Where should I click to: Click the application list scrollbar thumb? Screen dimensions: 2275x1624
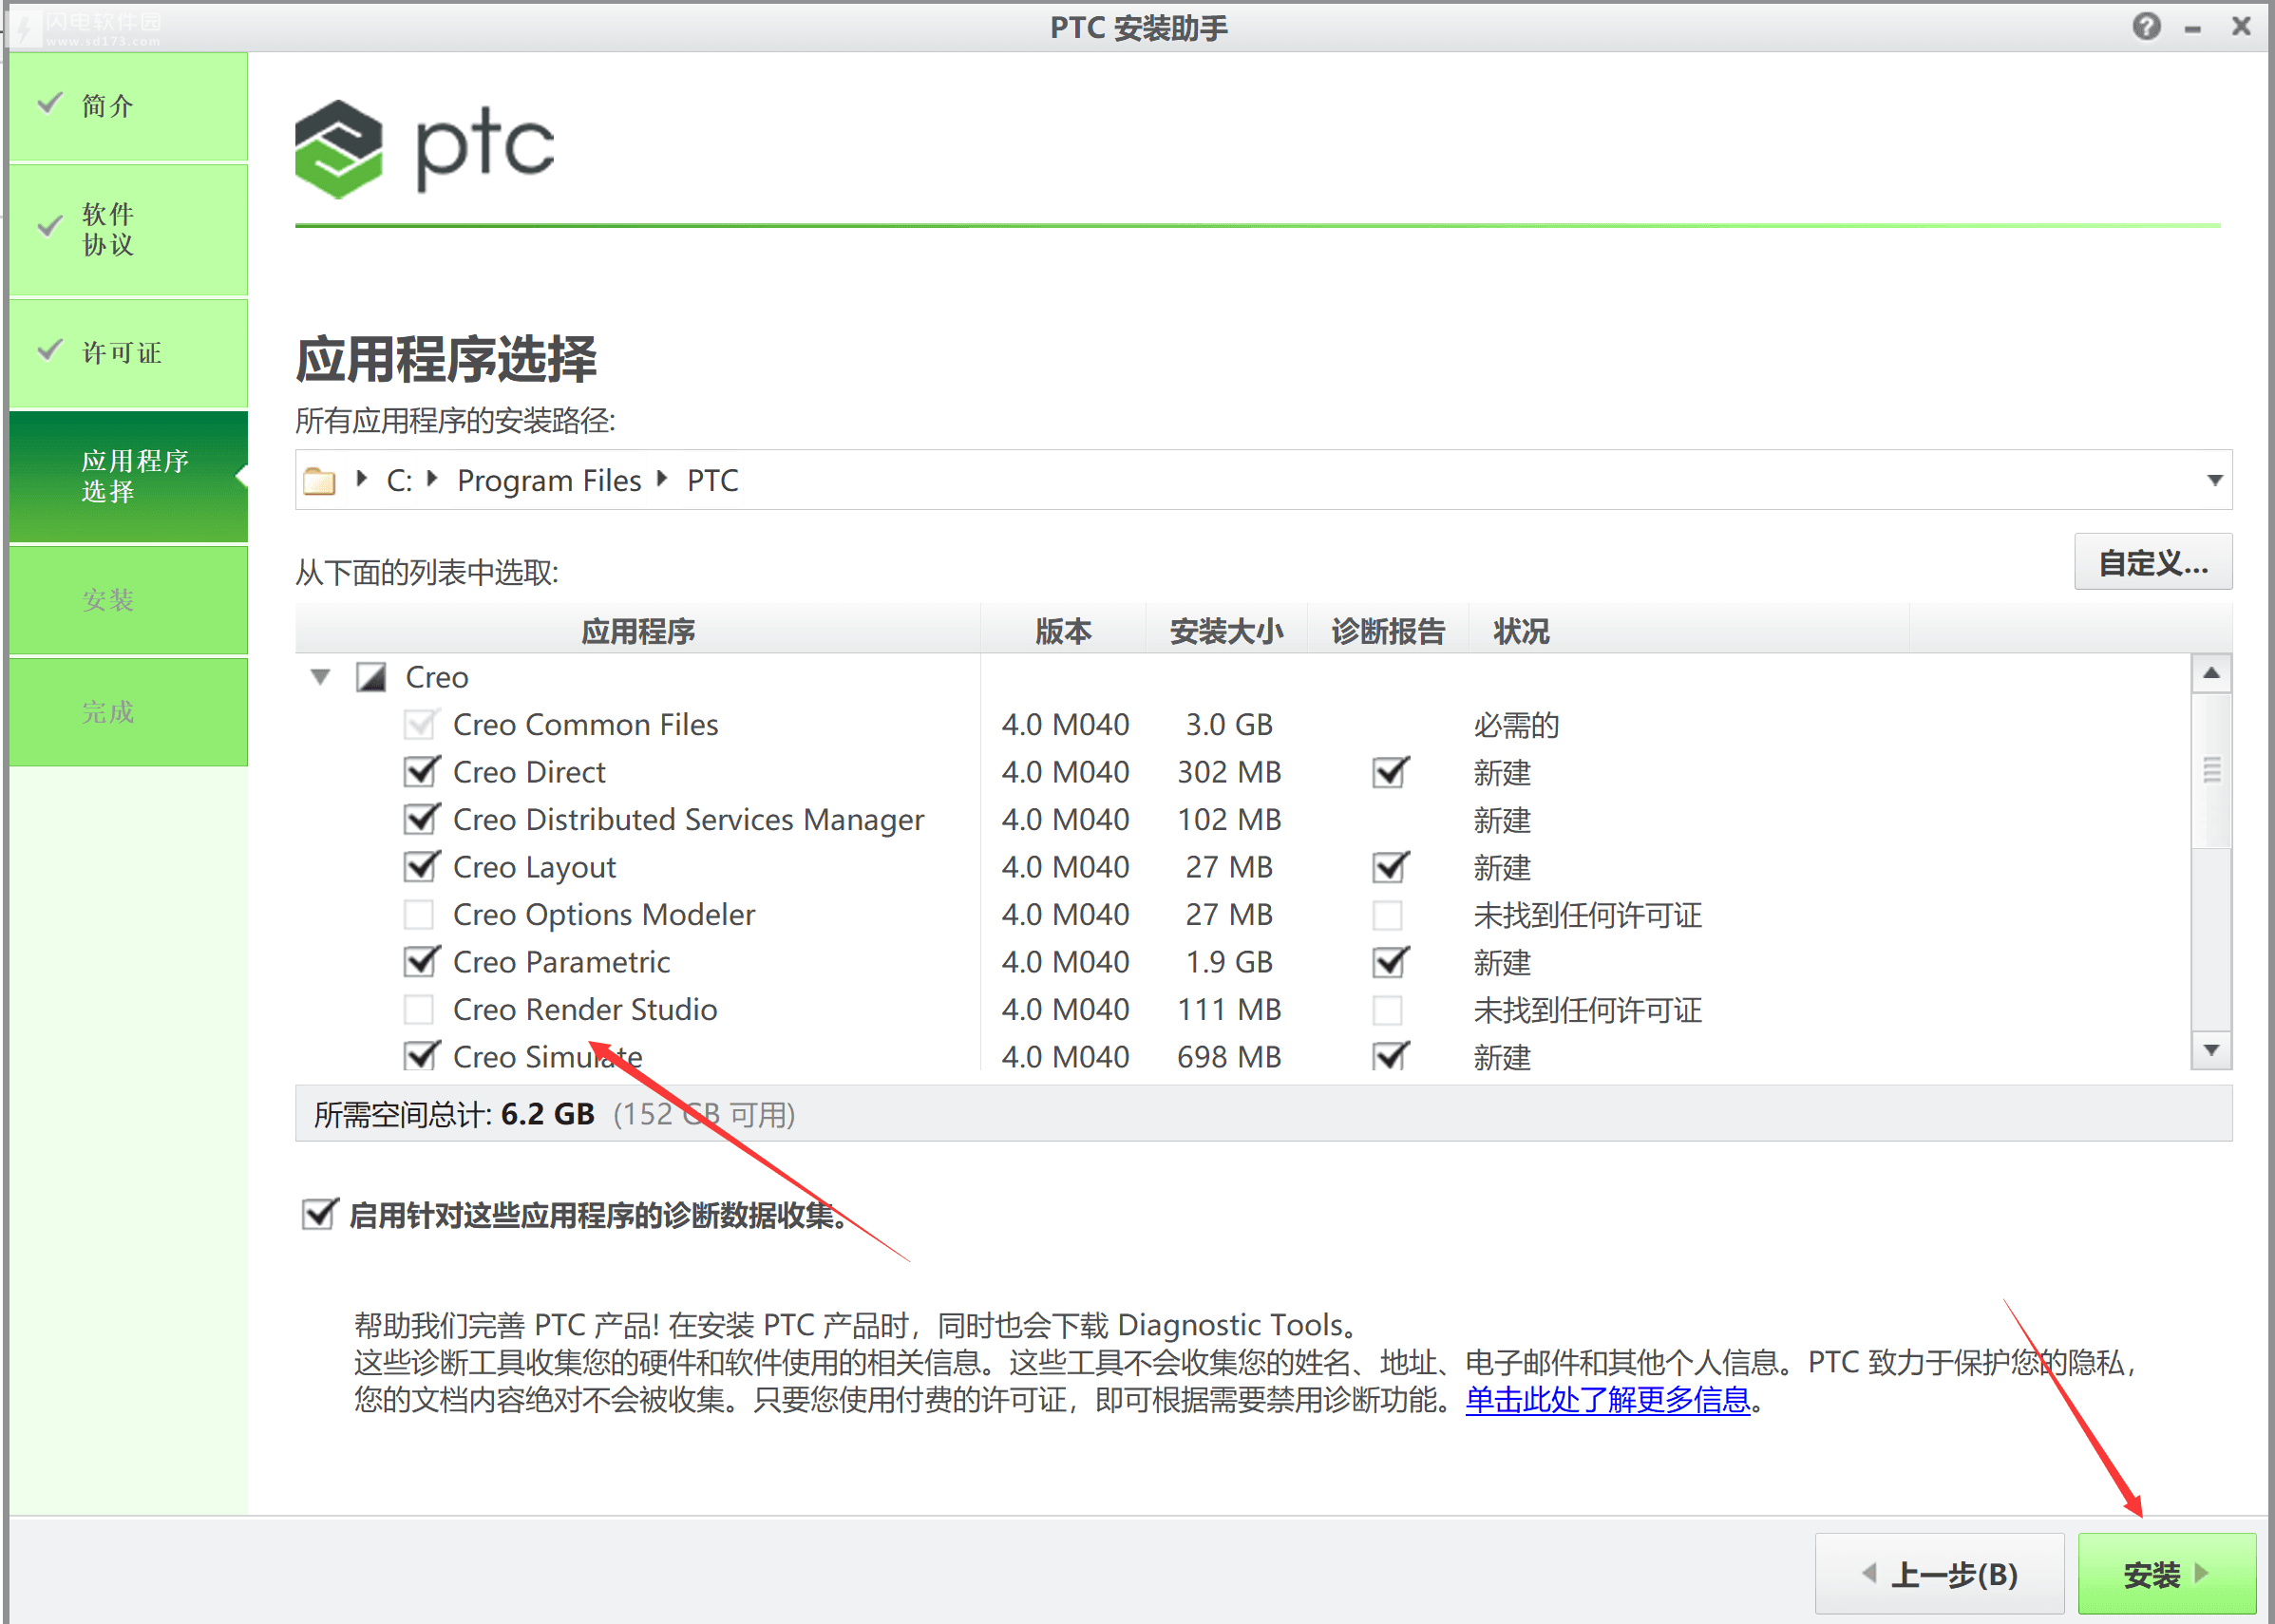click(2211, 770)
